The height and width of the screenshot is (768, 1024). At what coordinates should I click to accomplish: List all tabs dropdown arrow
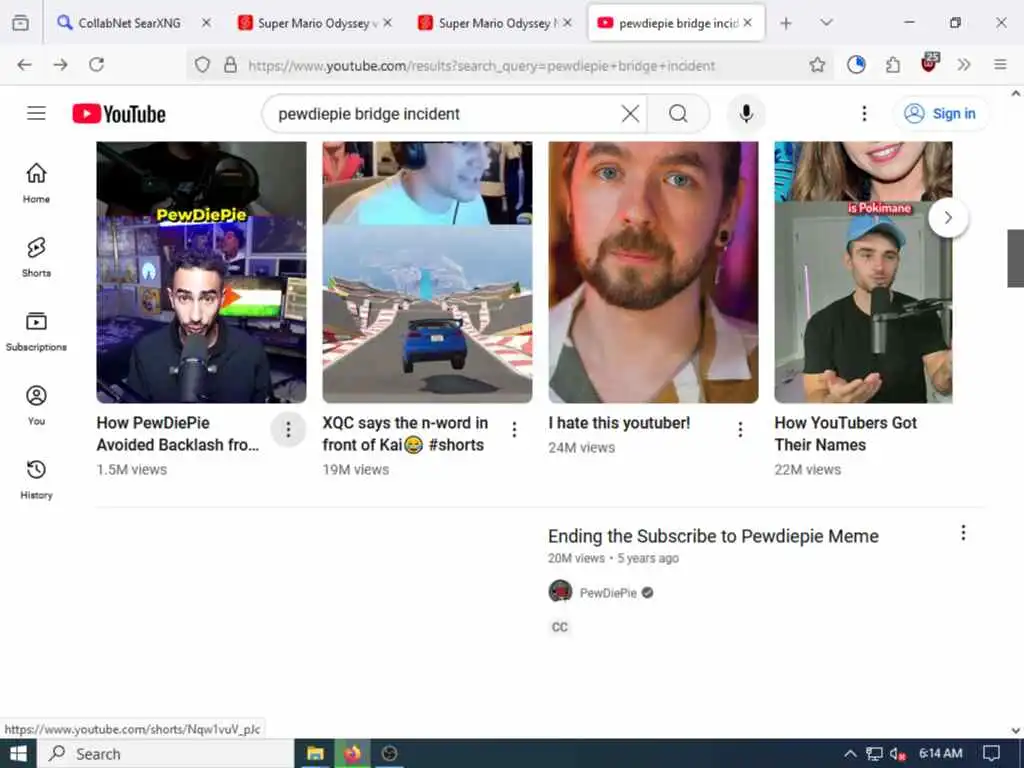click(x=826, y=23)
